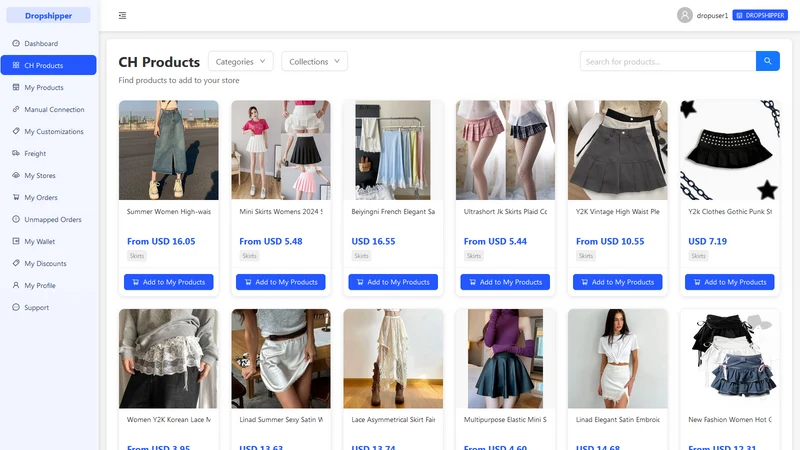Screen dimensions: 800x450
Task: Click the price From USD 16.05
Action: 161,241
